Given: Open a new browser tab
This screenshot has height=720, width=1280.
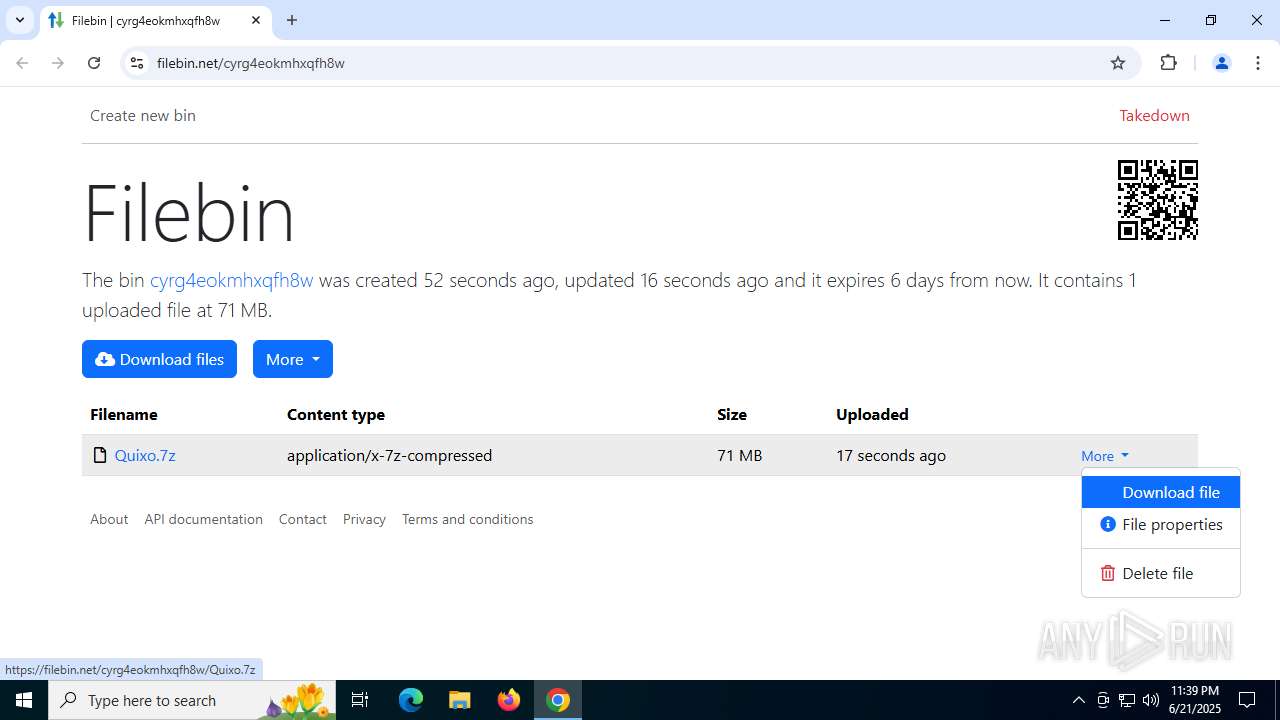Looking at the screenshot, I should click(x=292, y=20).
